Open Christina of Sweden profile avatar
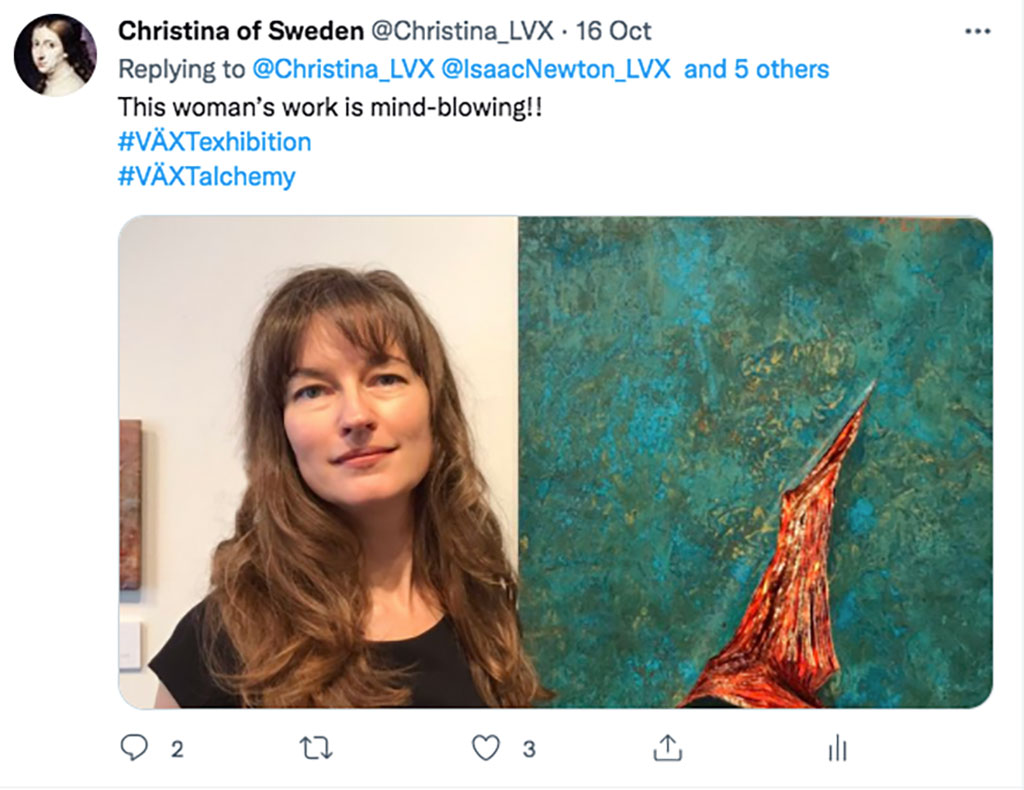Viewport: 1024px width, 790px height. click(56, 55)
